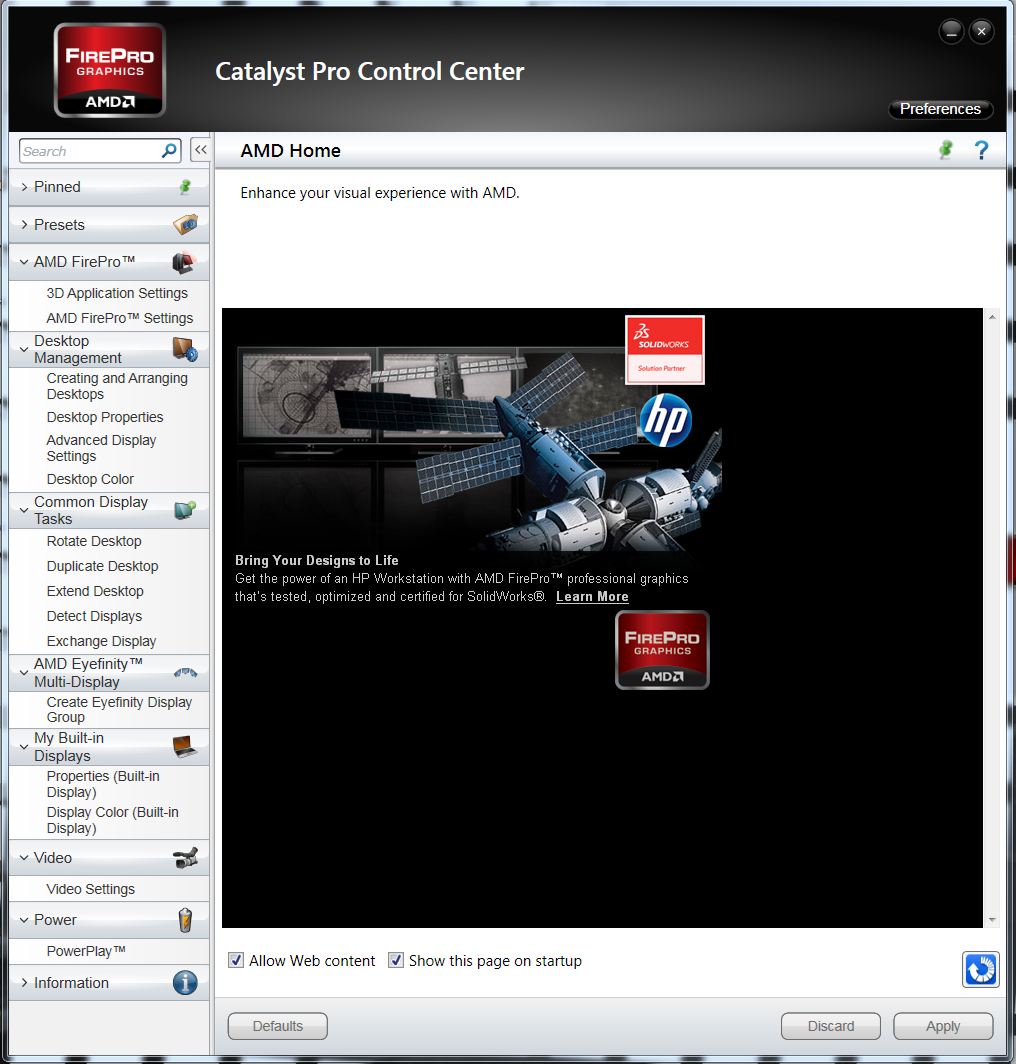Click the search magnifier icon
The image size is (1016, 1064).
[169, 151]
